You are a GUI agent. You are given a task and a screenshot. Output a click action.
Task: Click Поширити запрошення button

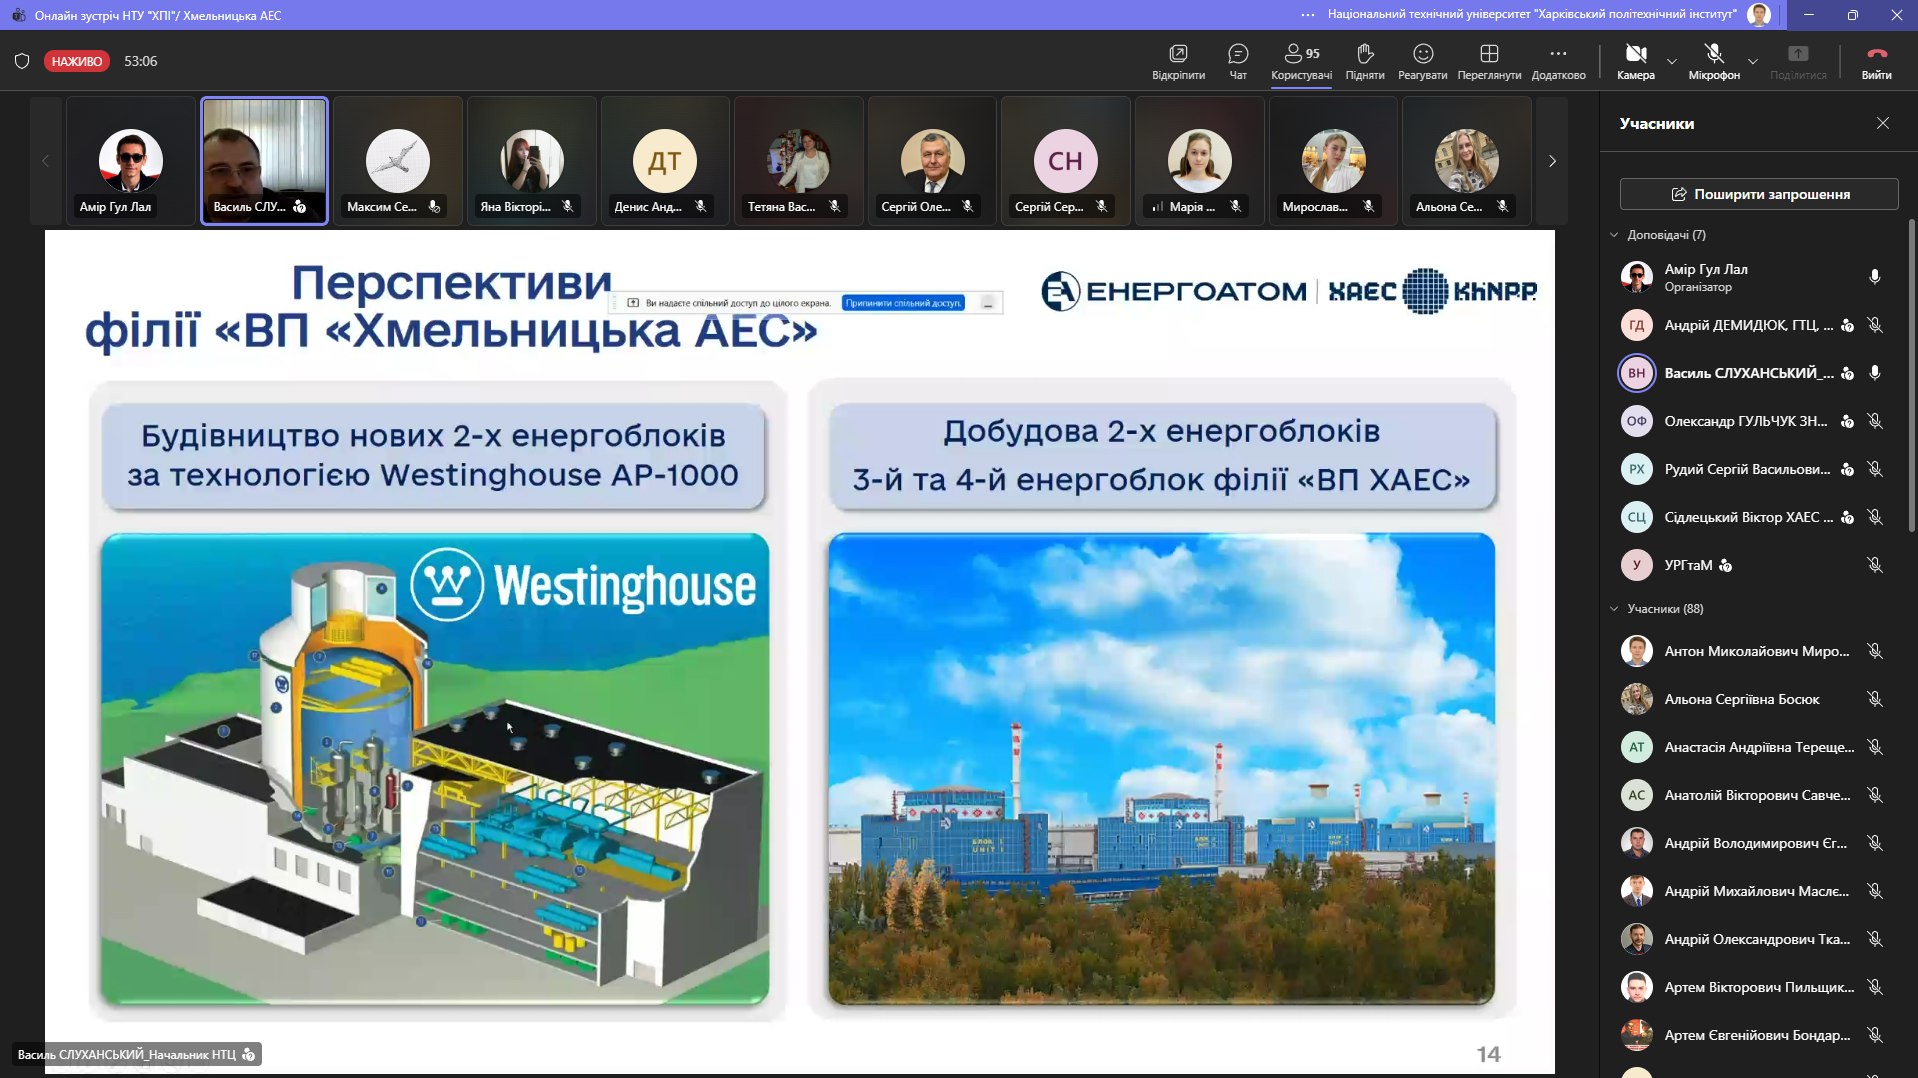click(1758, 194)
